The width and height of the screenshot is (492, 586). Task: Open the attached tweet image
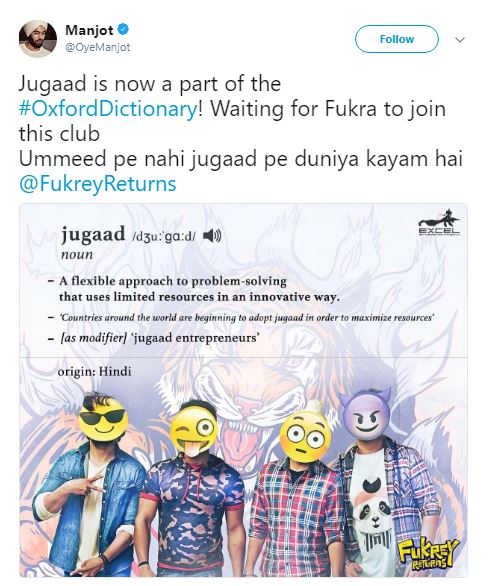[x=243, y=390]
